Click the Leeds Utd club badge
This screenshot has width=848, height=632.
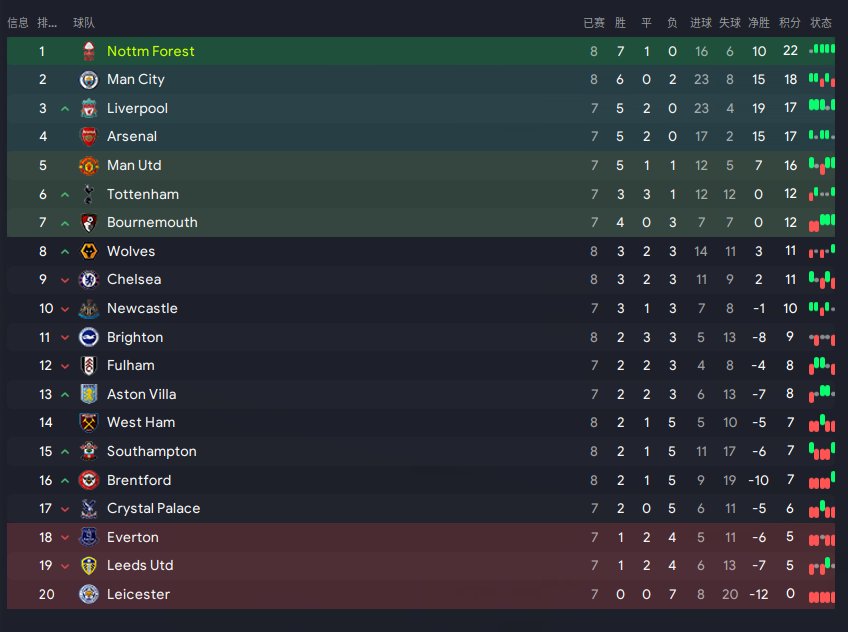click(x=89, y=566)
